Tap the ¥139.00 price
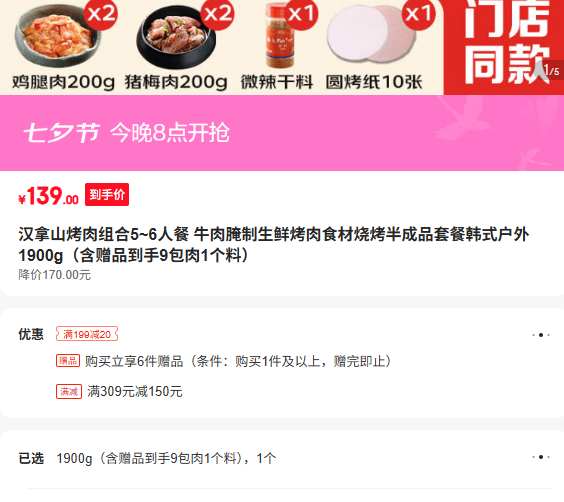The width and height of the screenshot is (564, 502). coord(48,196)
